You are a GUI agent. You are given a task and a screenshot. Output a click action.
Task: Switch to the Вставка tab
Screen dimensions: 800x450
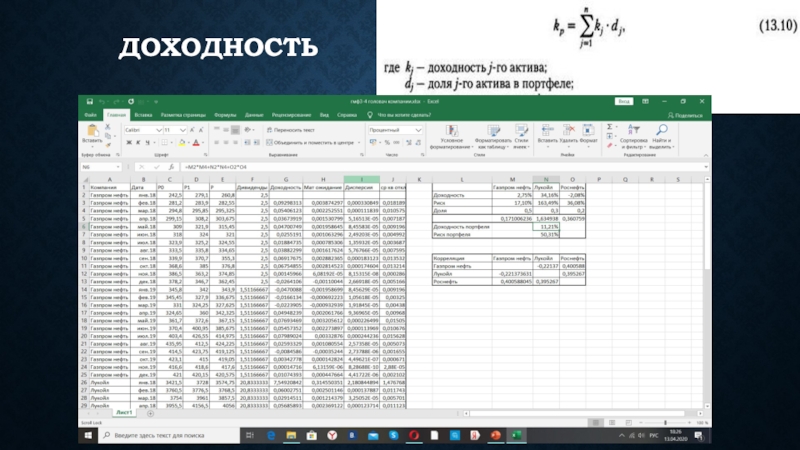pyautogui.click(x=143, y=115)
